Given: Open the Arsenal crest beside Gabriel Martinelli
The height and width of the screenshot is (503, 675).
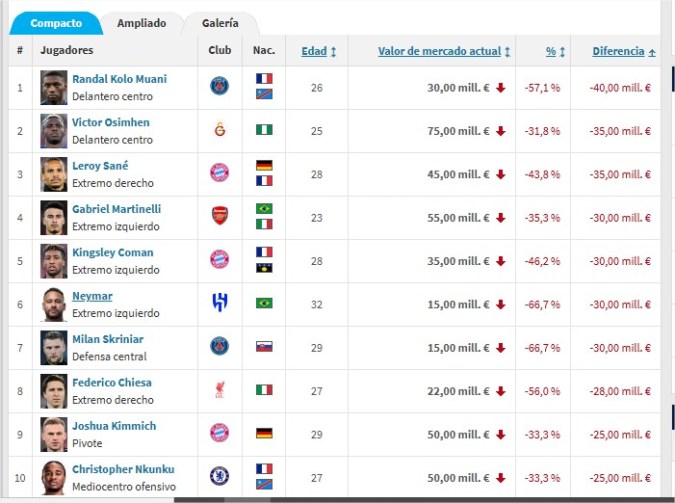Looking at the screenshot, I should pyautogui.click(x=219, y=216).
